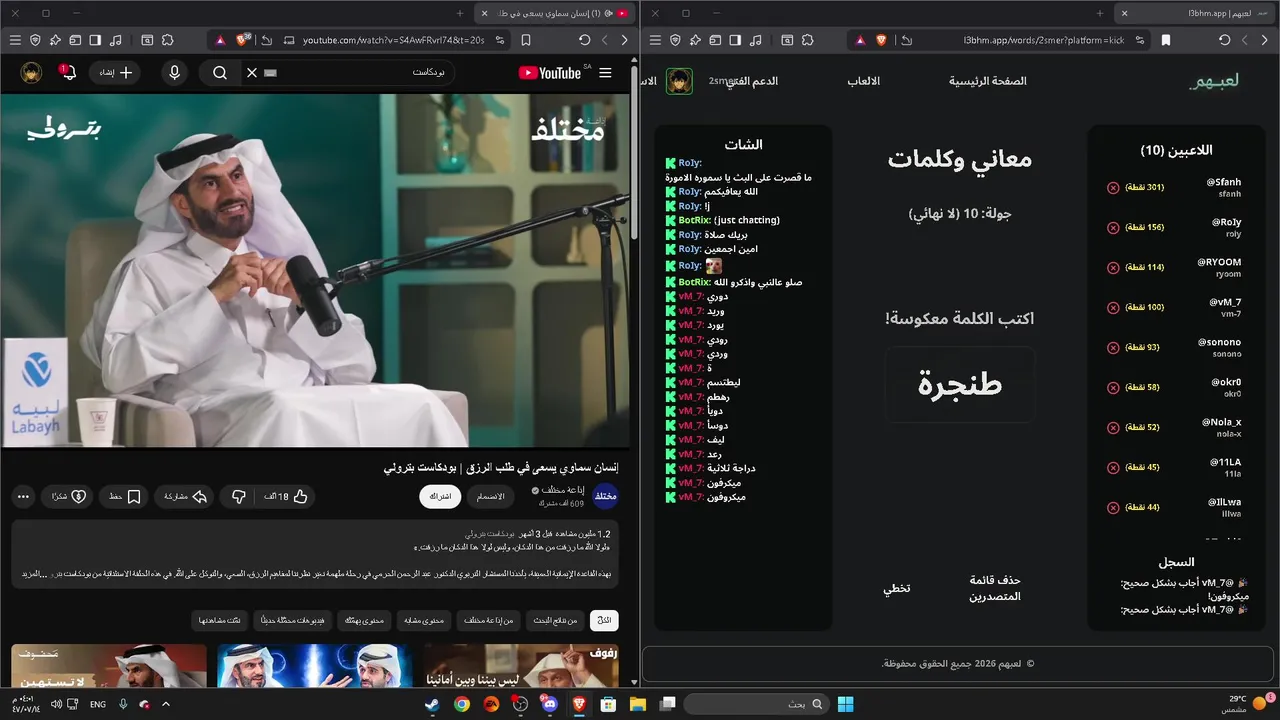Reload the YouTube page in left browser
This screenshot has width=1280, height=720.
click(584, 40)
